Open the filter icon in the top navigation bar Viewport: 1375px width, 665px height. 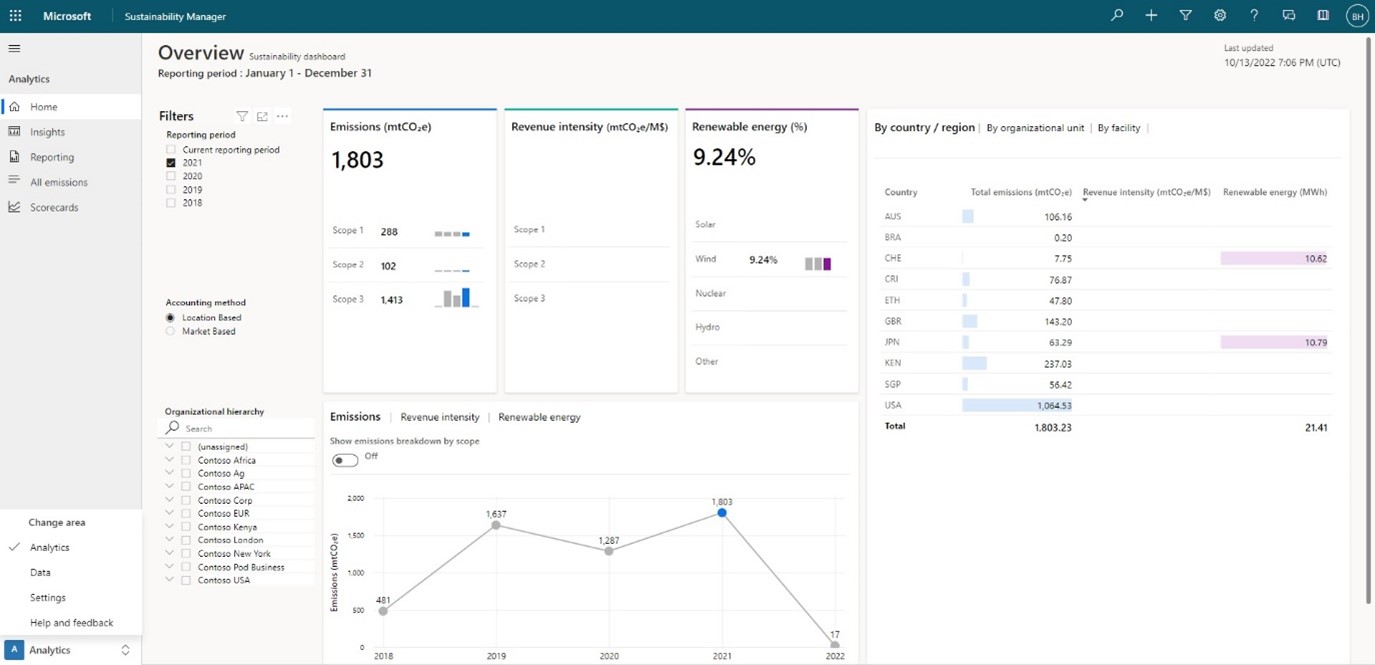click(1186, 15)
